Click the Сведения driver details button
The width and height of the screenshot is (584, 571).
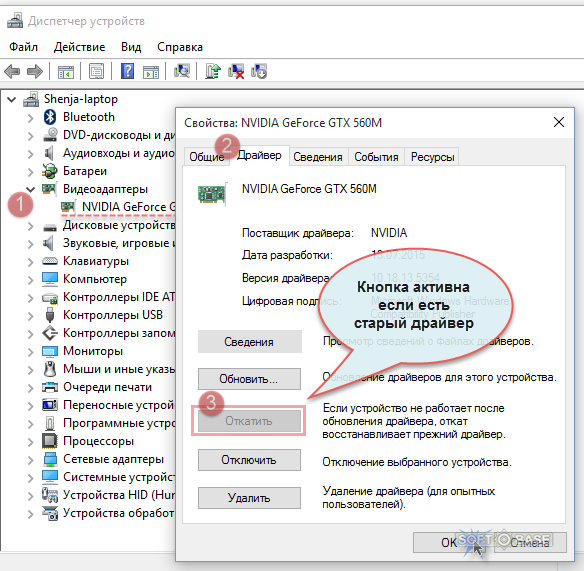click(x=249, y=342)
